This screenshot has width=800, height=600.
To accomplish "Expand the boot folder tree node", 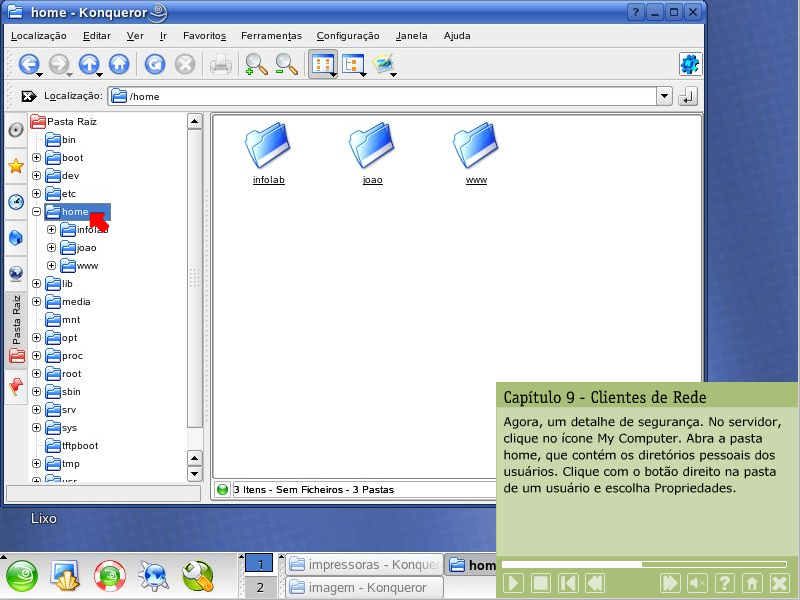I will 37,158.
